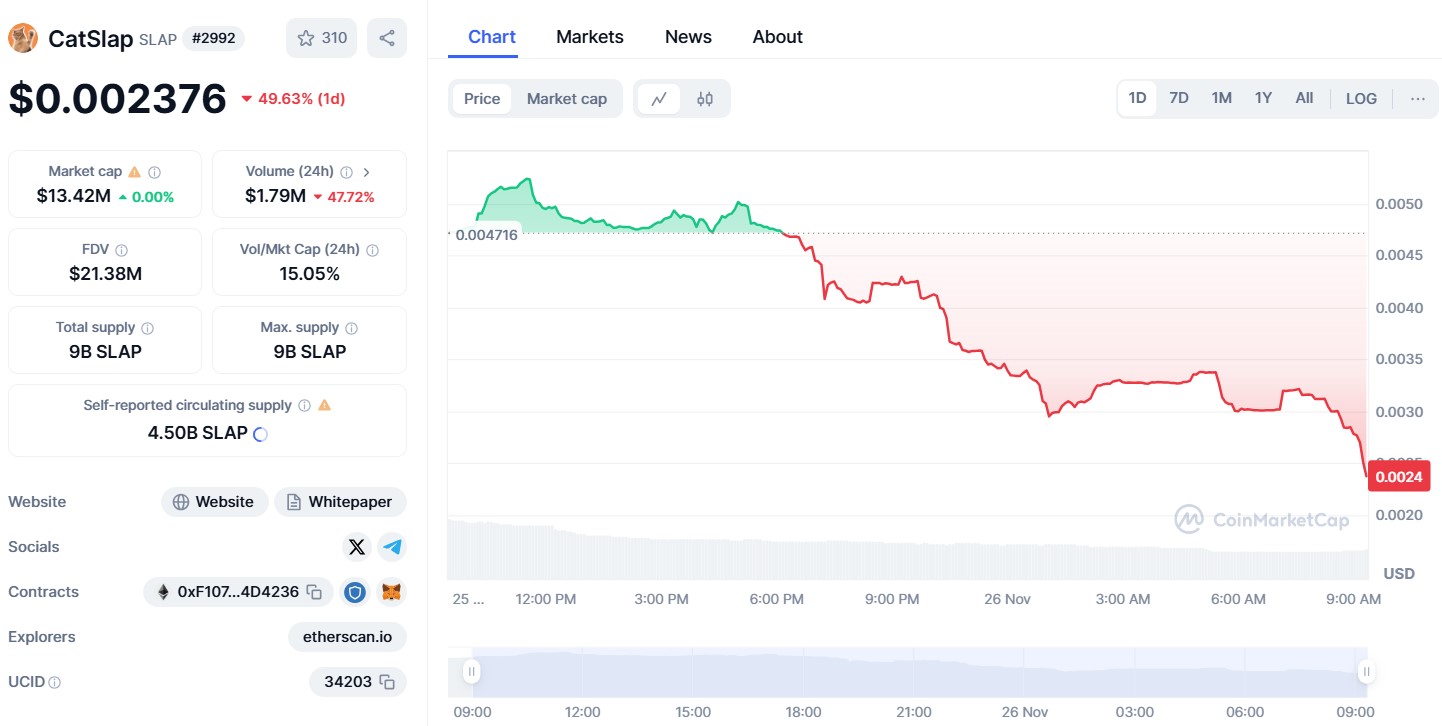Select the 7D time range
Image resolution: width=1442 pixels, height=726 pixels.
click(1179, 98)
